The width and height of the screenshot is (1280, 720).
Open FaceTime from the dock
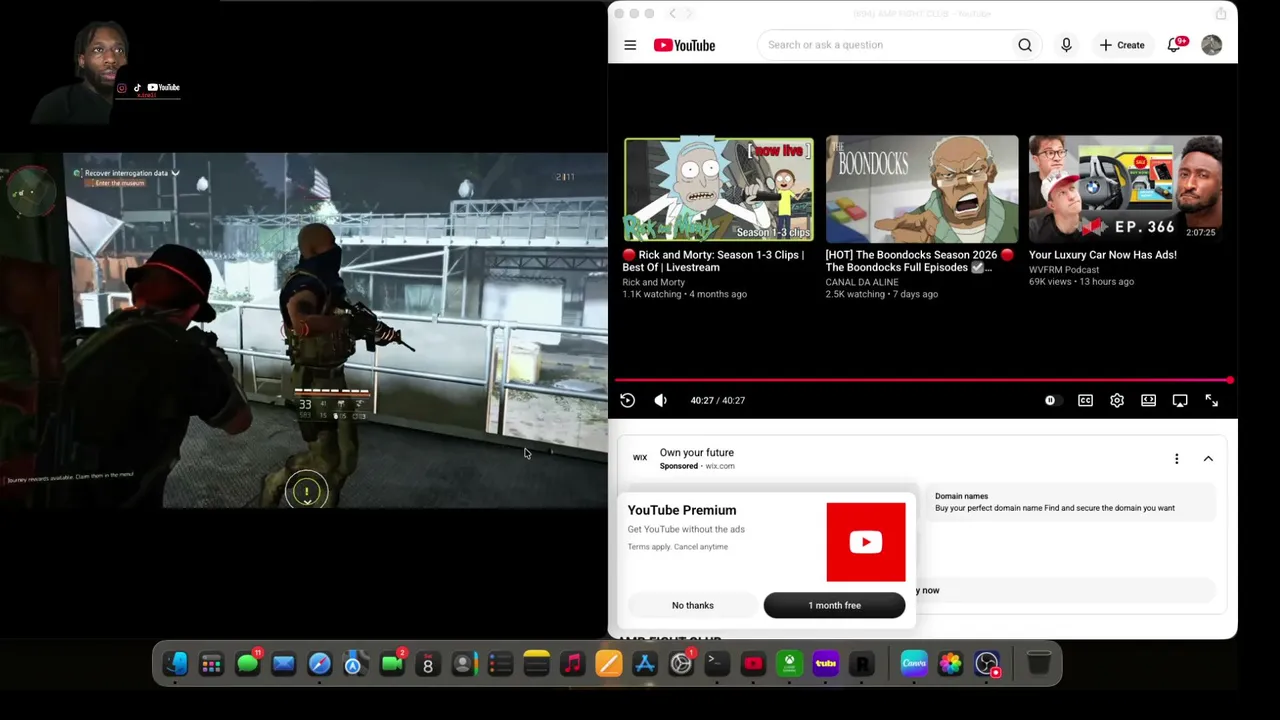[x=392, y=663]
